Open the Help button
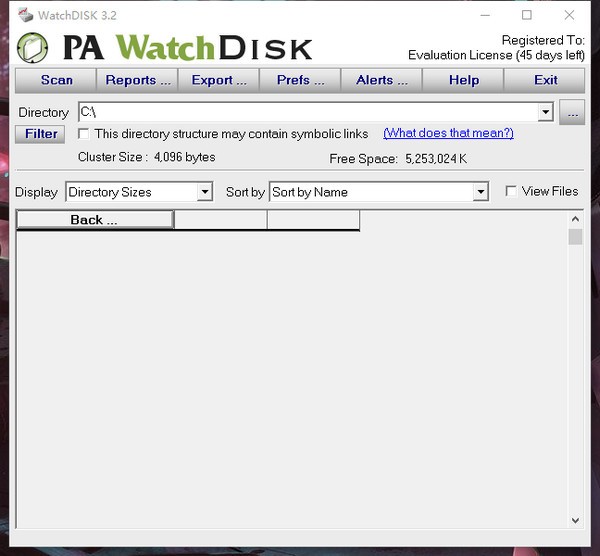 click(463, 80)
